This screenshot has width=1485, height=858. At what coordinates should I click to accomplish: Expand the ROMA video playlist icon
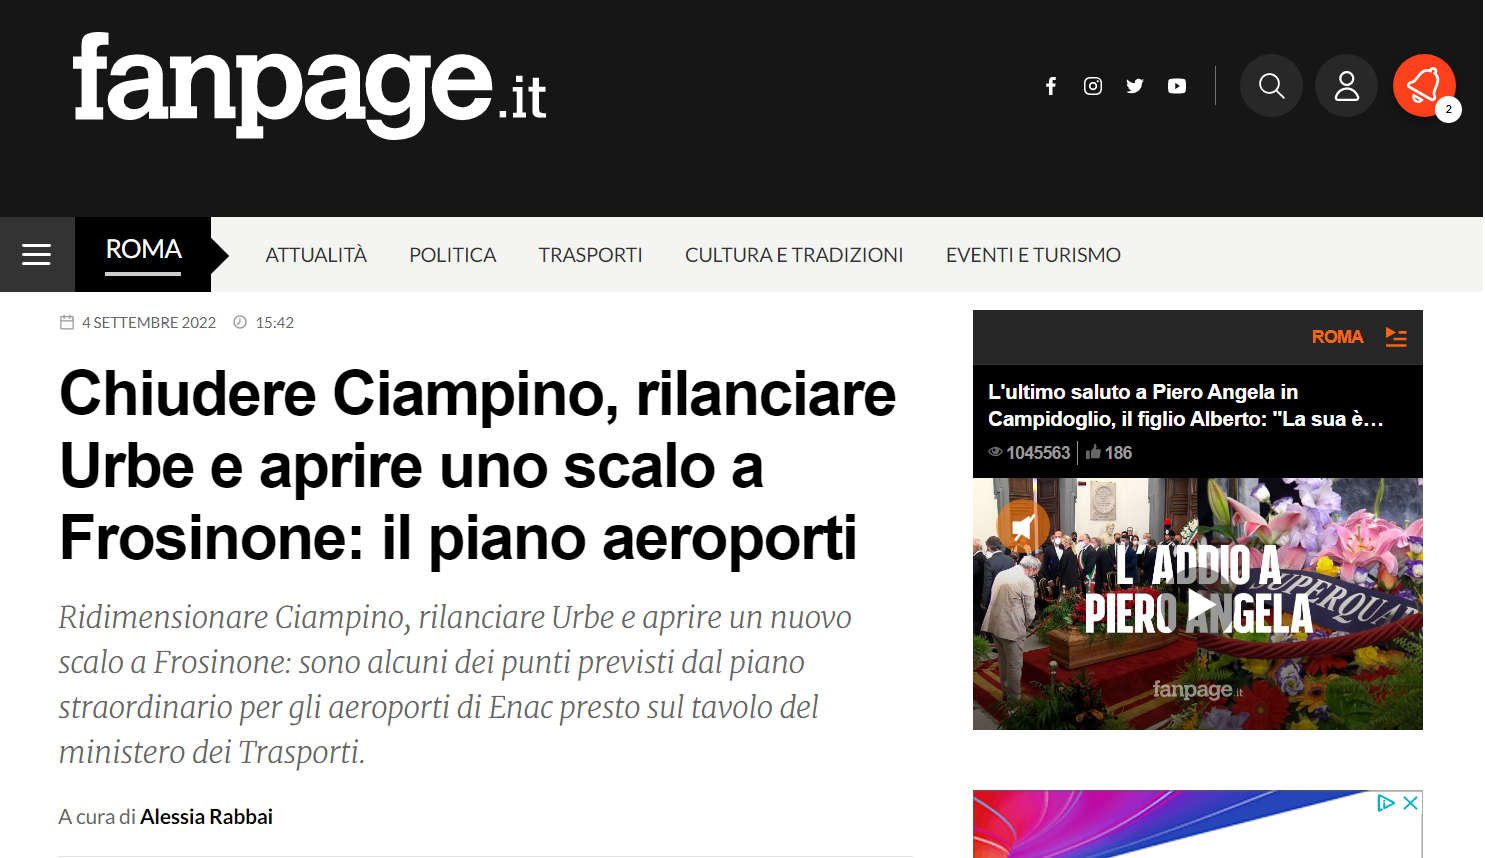1396,337
